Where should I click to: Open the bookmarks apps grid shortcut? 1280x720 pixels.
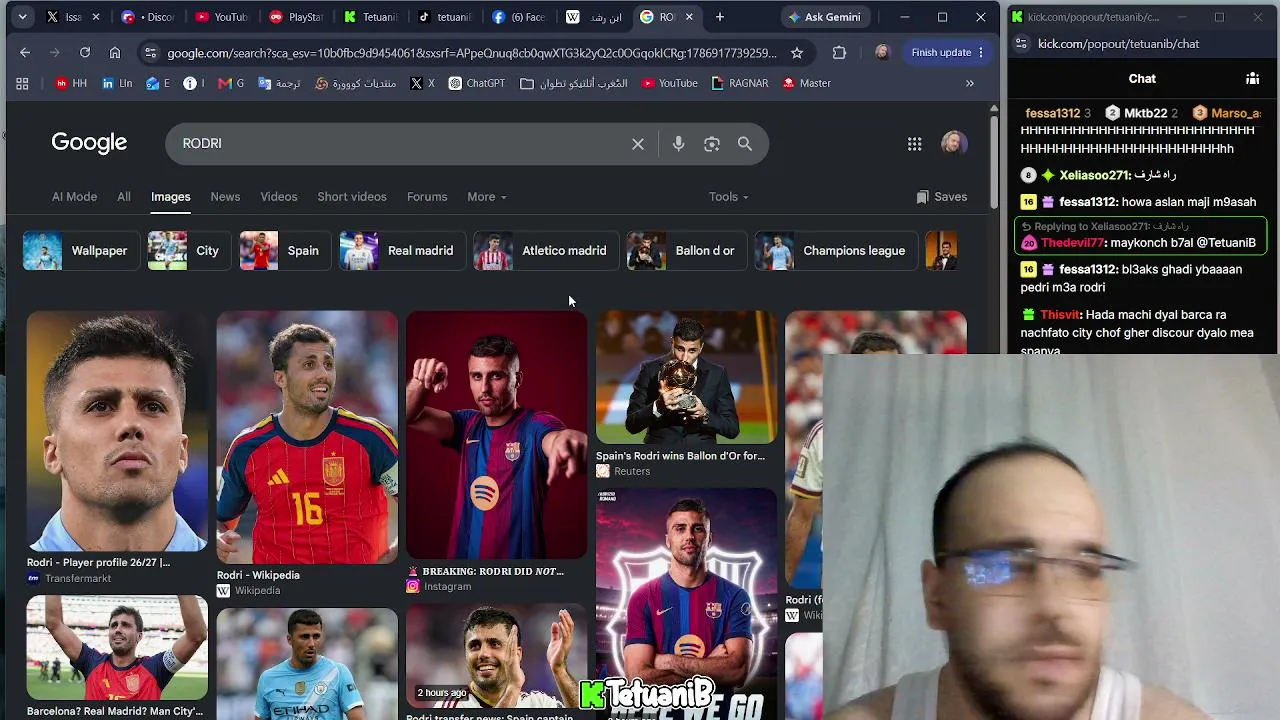click(x=22, y=83)
